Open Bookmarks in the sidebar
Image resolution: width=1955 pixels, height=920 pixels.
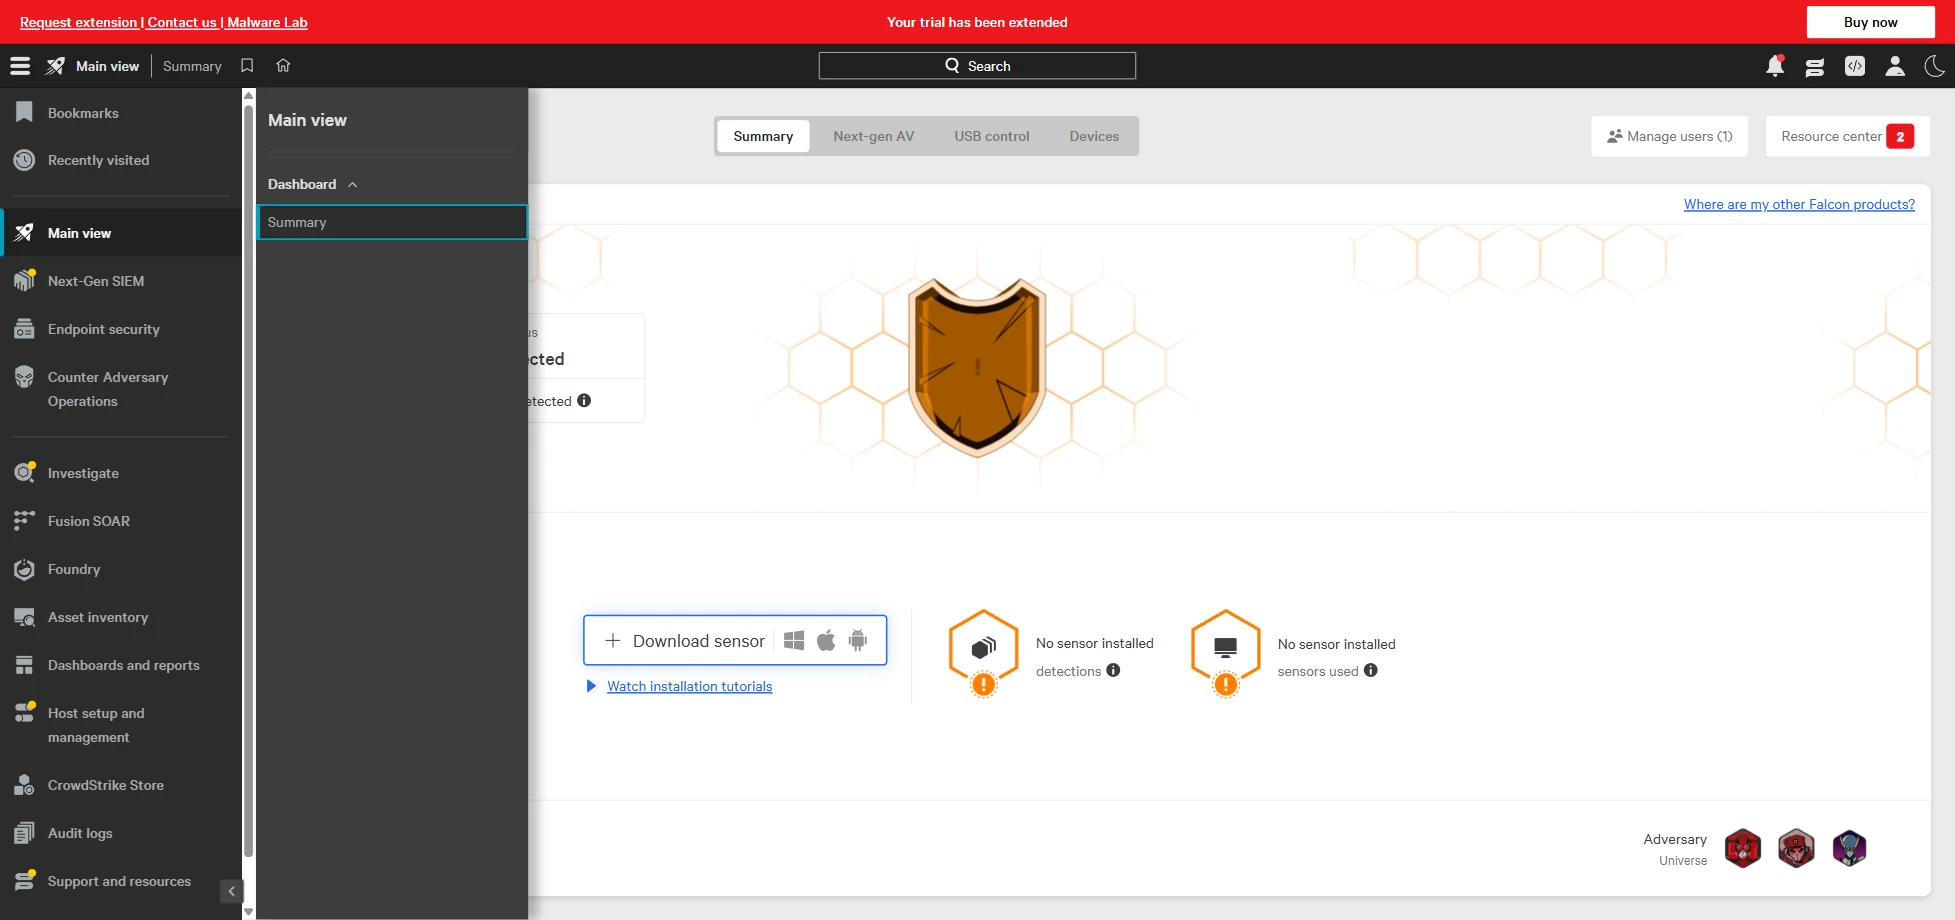coord(121,113)
